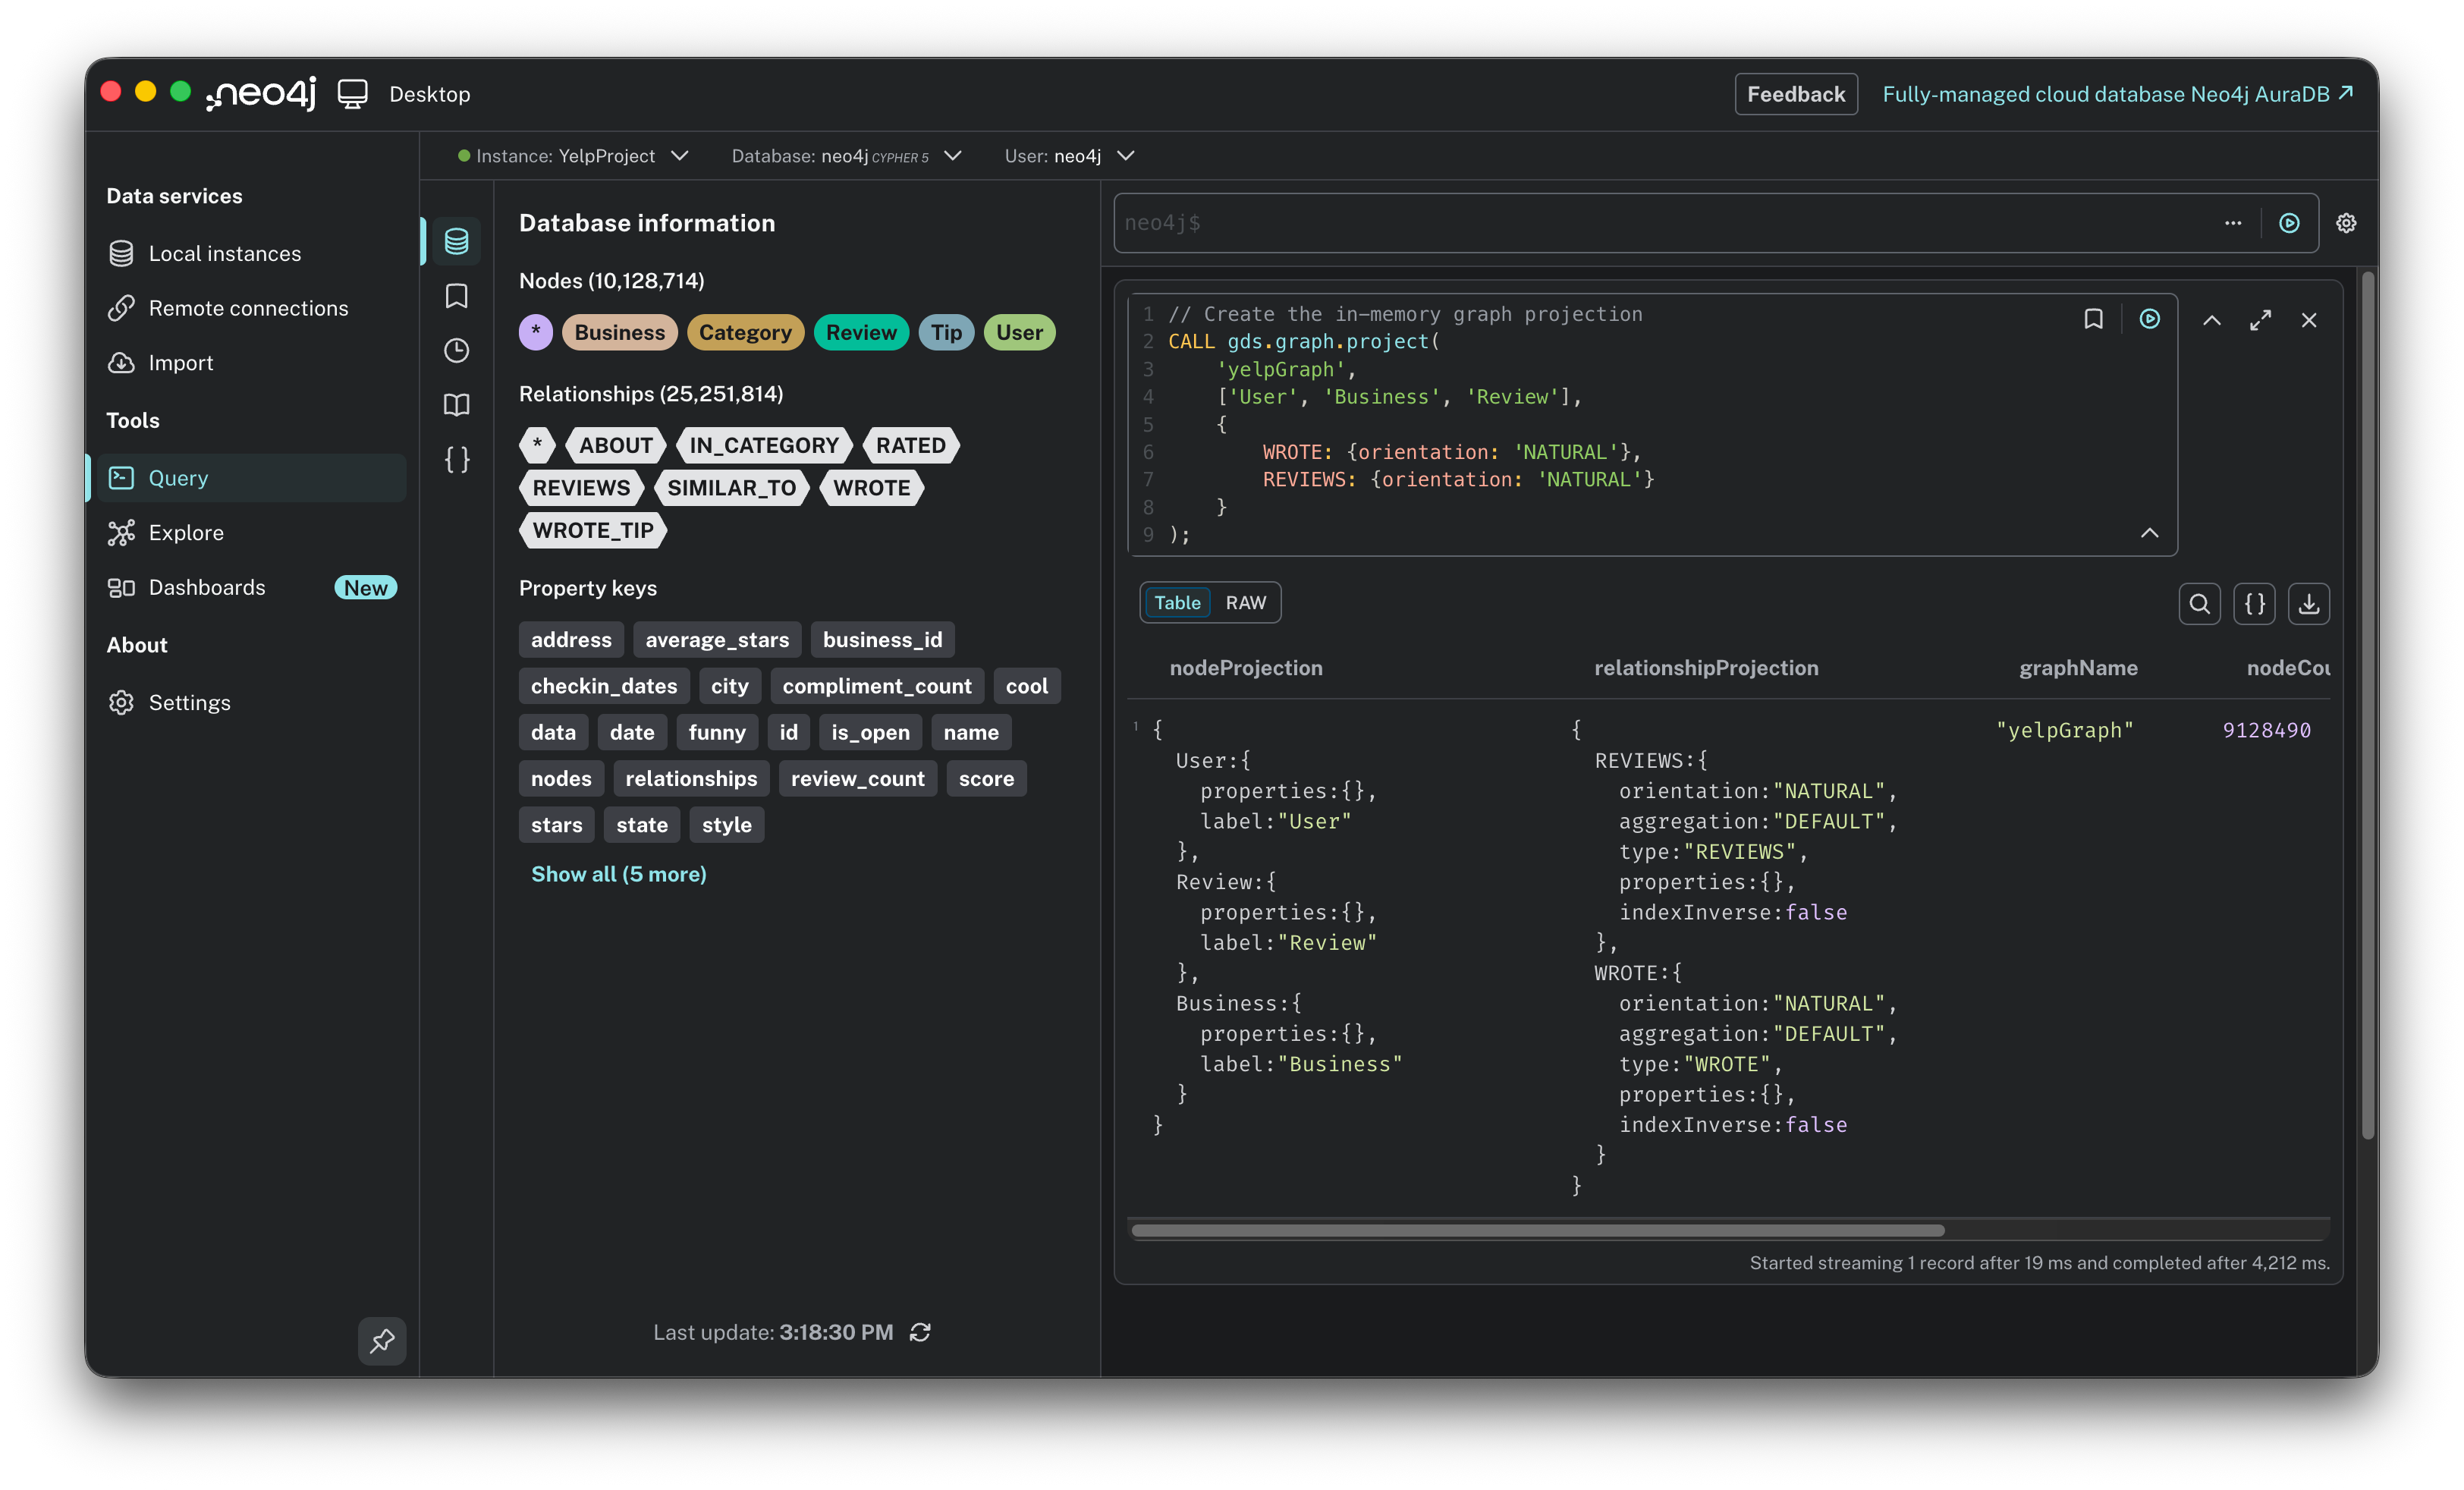This screenshot has height=1490, width=2464.
Task: Open the Database information sidebar icon
Action: pos(456,241)
